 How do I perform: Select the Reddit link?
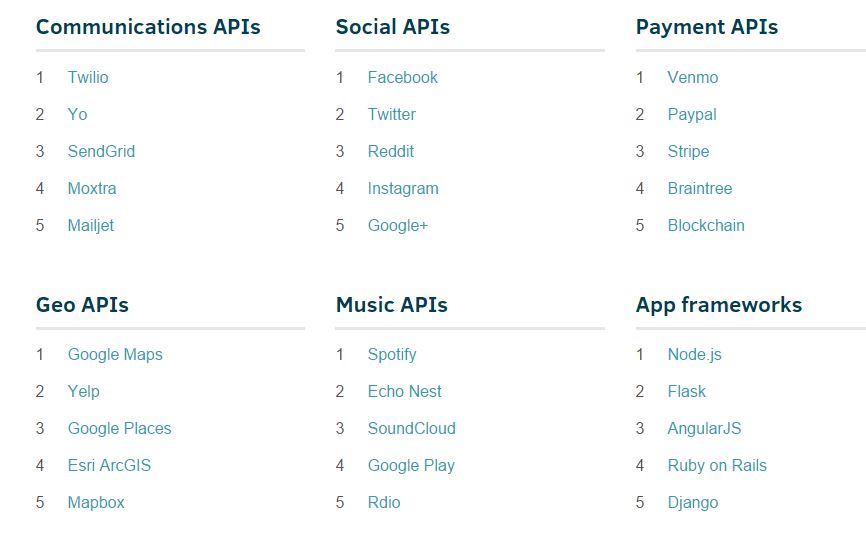click(x=390, y=151)
